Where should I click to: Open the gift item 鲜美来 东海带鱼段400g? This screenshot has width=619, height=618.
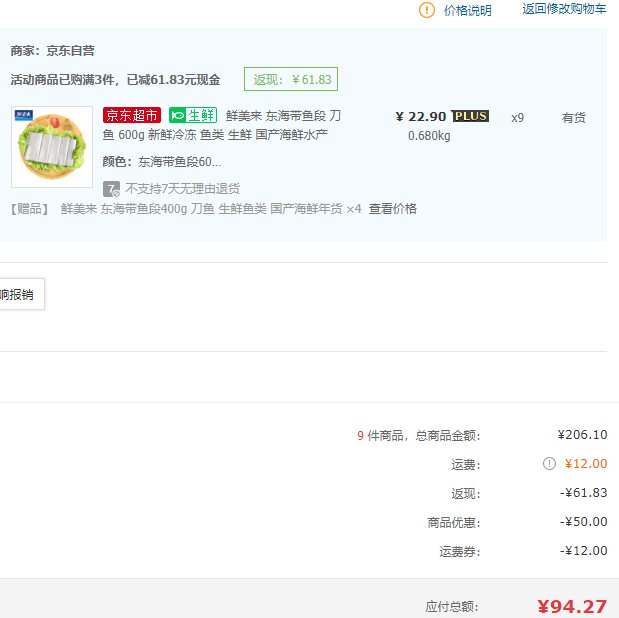[x=201, y=209]
